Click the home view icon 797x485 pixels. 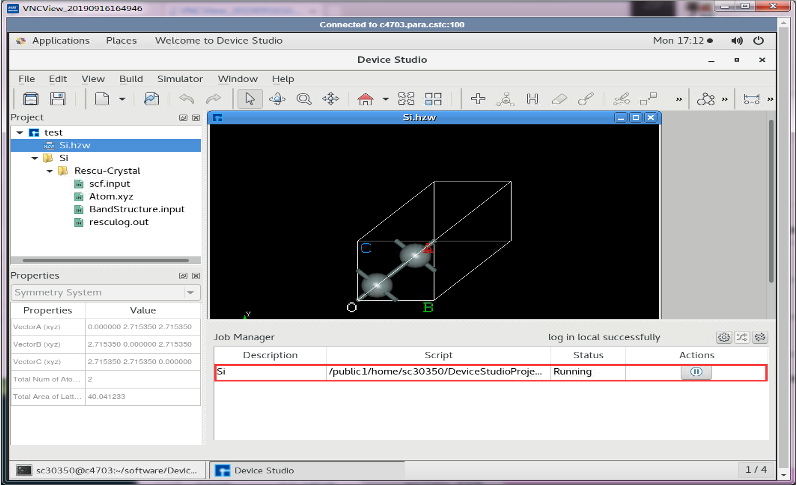(x=365, y=99)
